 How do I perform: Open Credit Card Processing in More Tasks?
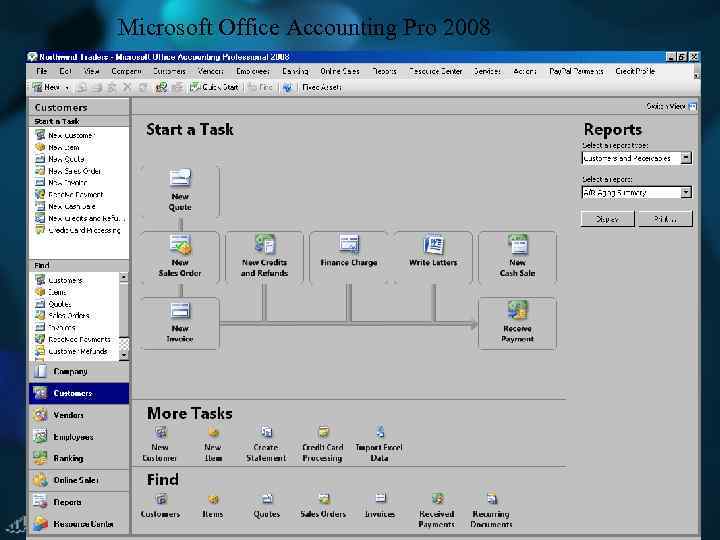[x=322, y=444]
